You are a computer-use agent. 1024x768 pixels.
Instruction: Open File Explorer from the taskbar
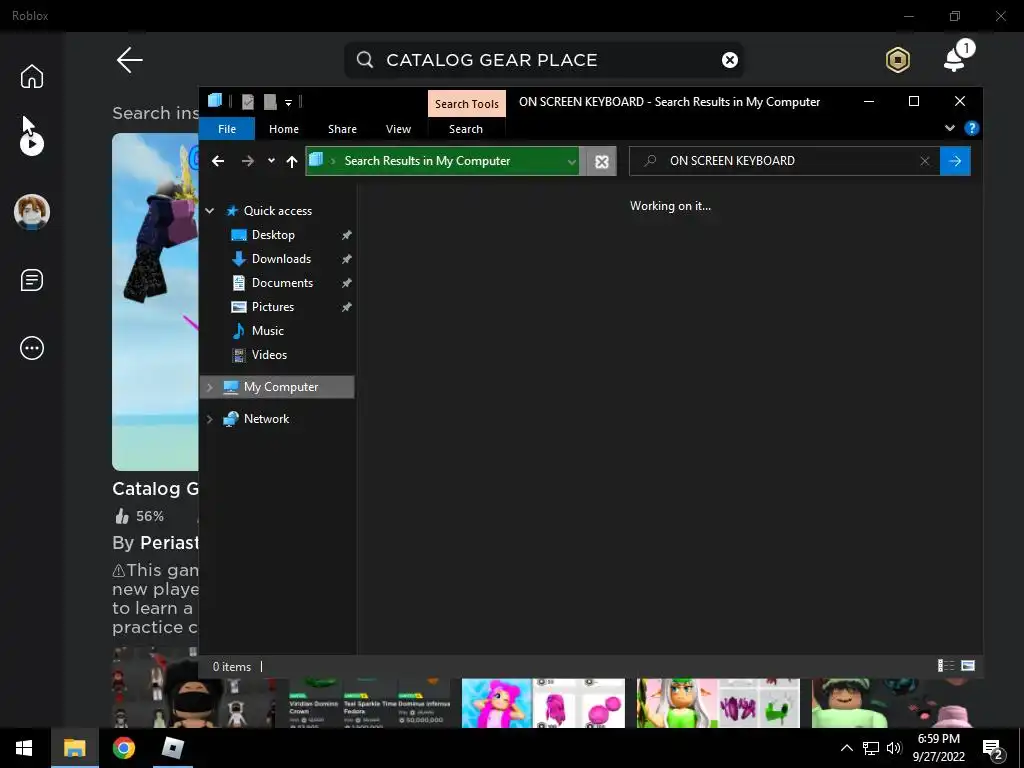(74, 748)
